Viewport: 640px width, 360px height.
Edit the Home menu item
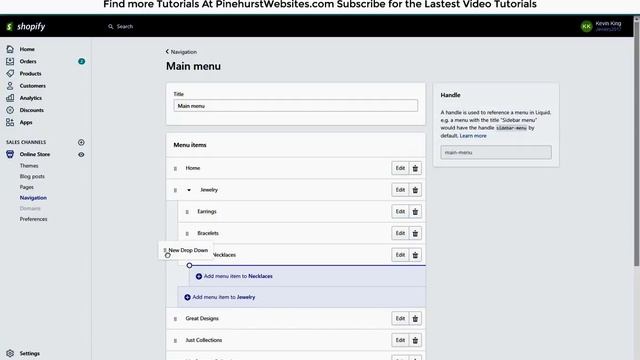pos(400,168)
